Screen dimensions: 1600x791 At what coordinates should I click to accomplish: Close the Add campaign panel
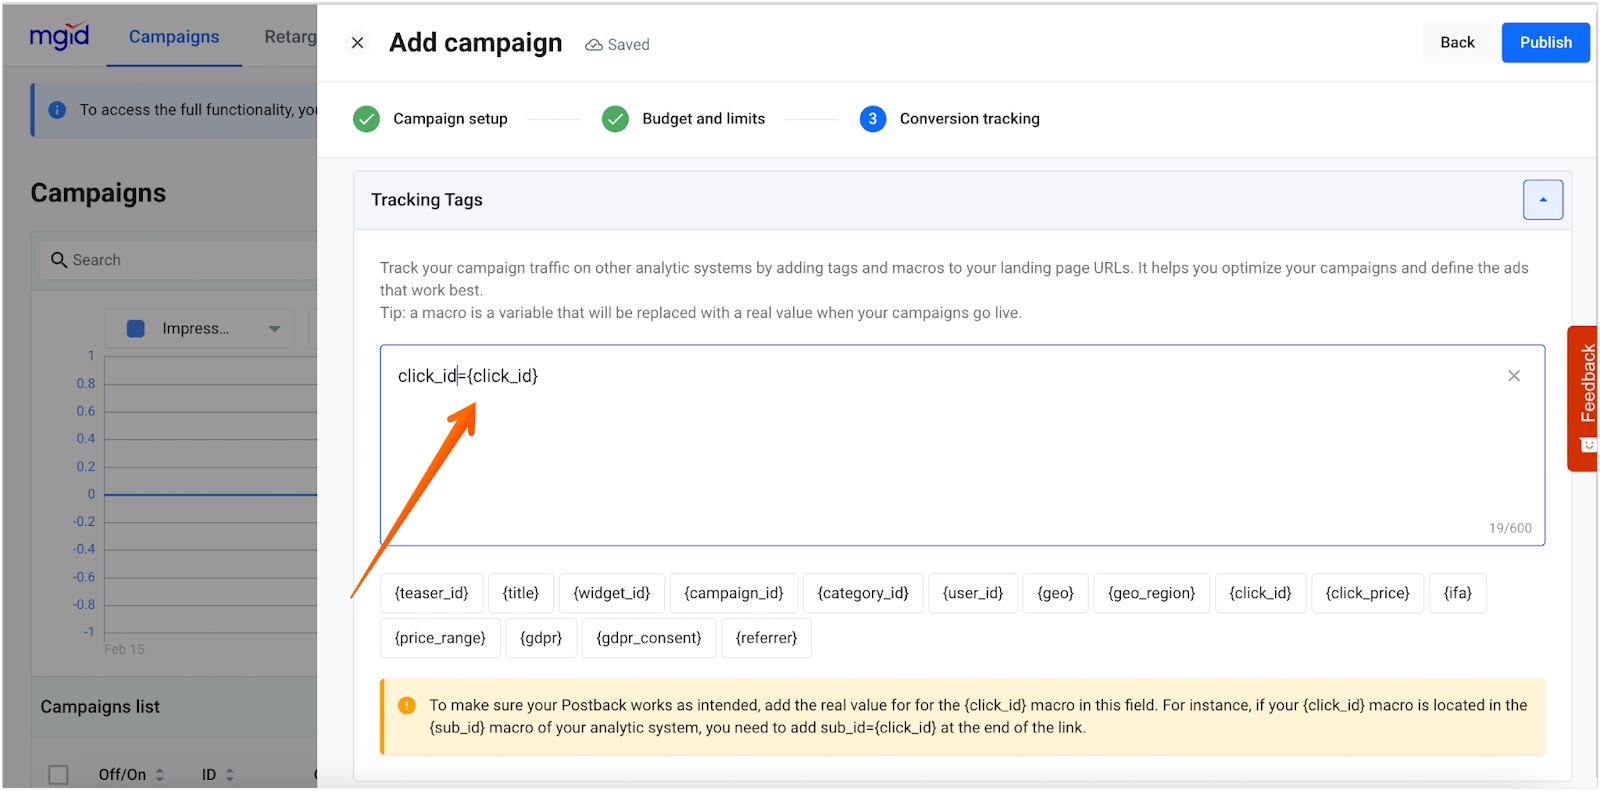click(357, 43)
